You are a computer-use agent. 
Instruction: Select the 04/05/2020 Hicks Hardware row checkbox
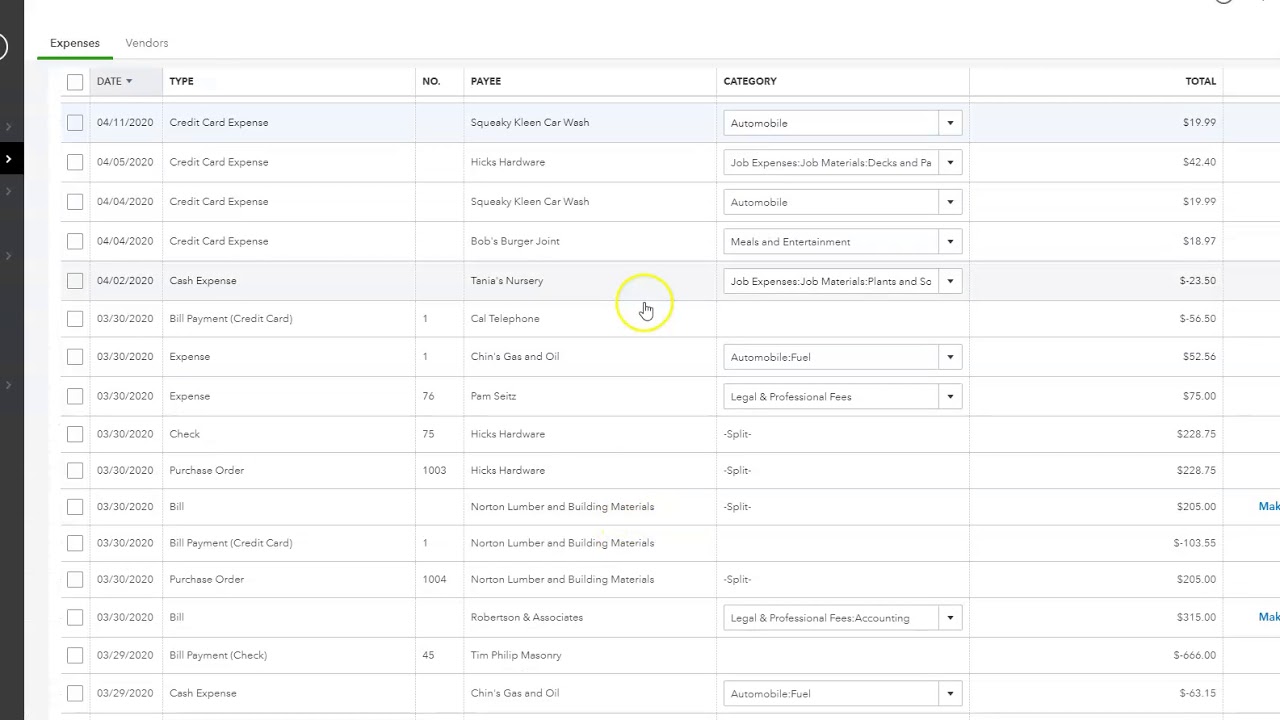[x=75, y=162]
